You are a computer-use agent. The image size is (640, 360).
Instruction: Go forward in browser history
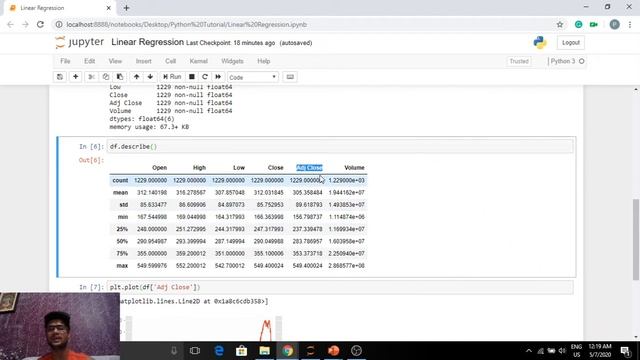coord(25,24)
